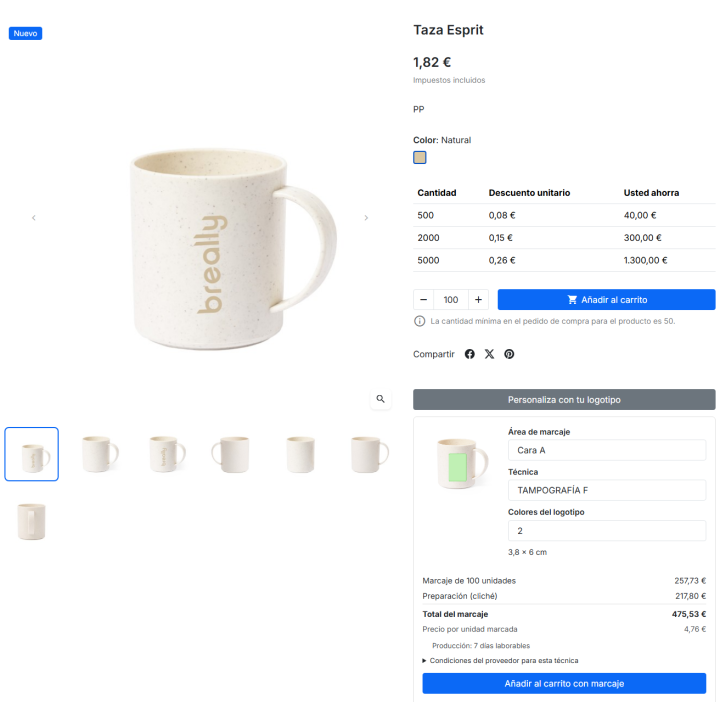Go to next product image arrow
The image size is (720, 720).
pos(366,218)
